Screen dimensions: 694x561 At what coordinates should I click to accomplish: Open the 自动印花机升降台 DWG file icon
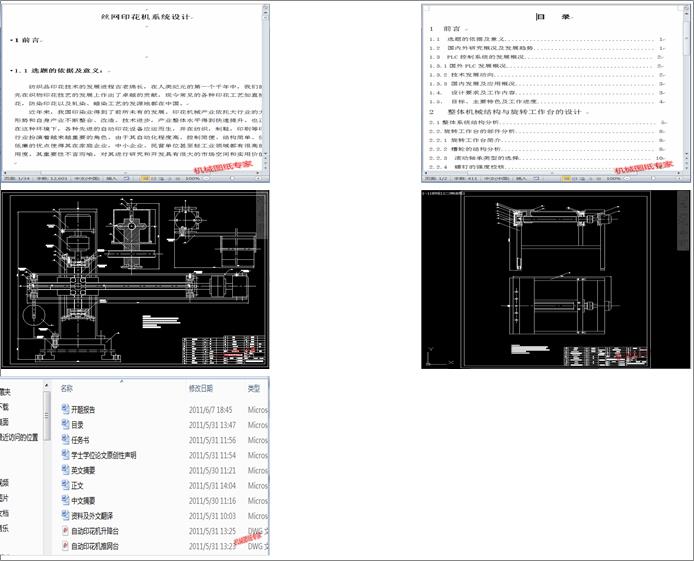coord(65,530)
